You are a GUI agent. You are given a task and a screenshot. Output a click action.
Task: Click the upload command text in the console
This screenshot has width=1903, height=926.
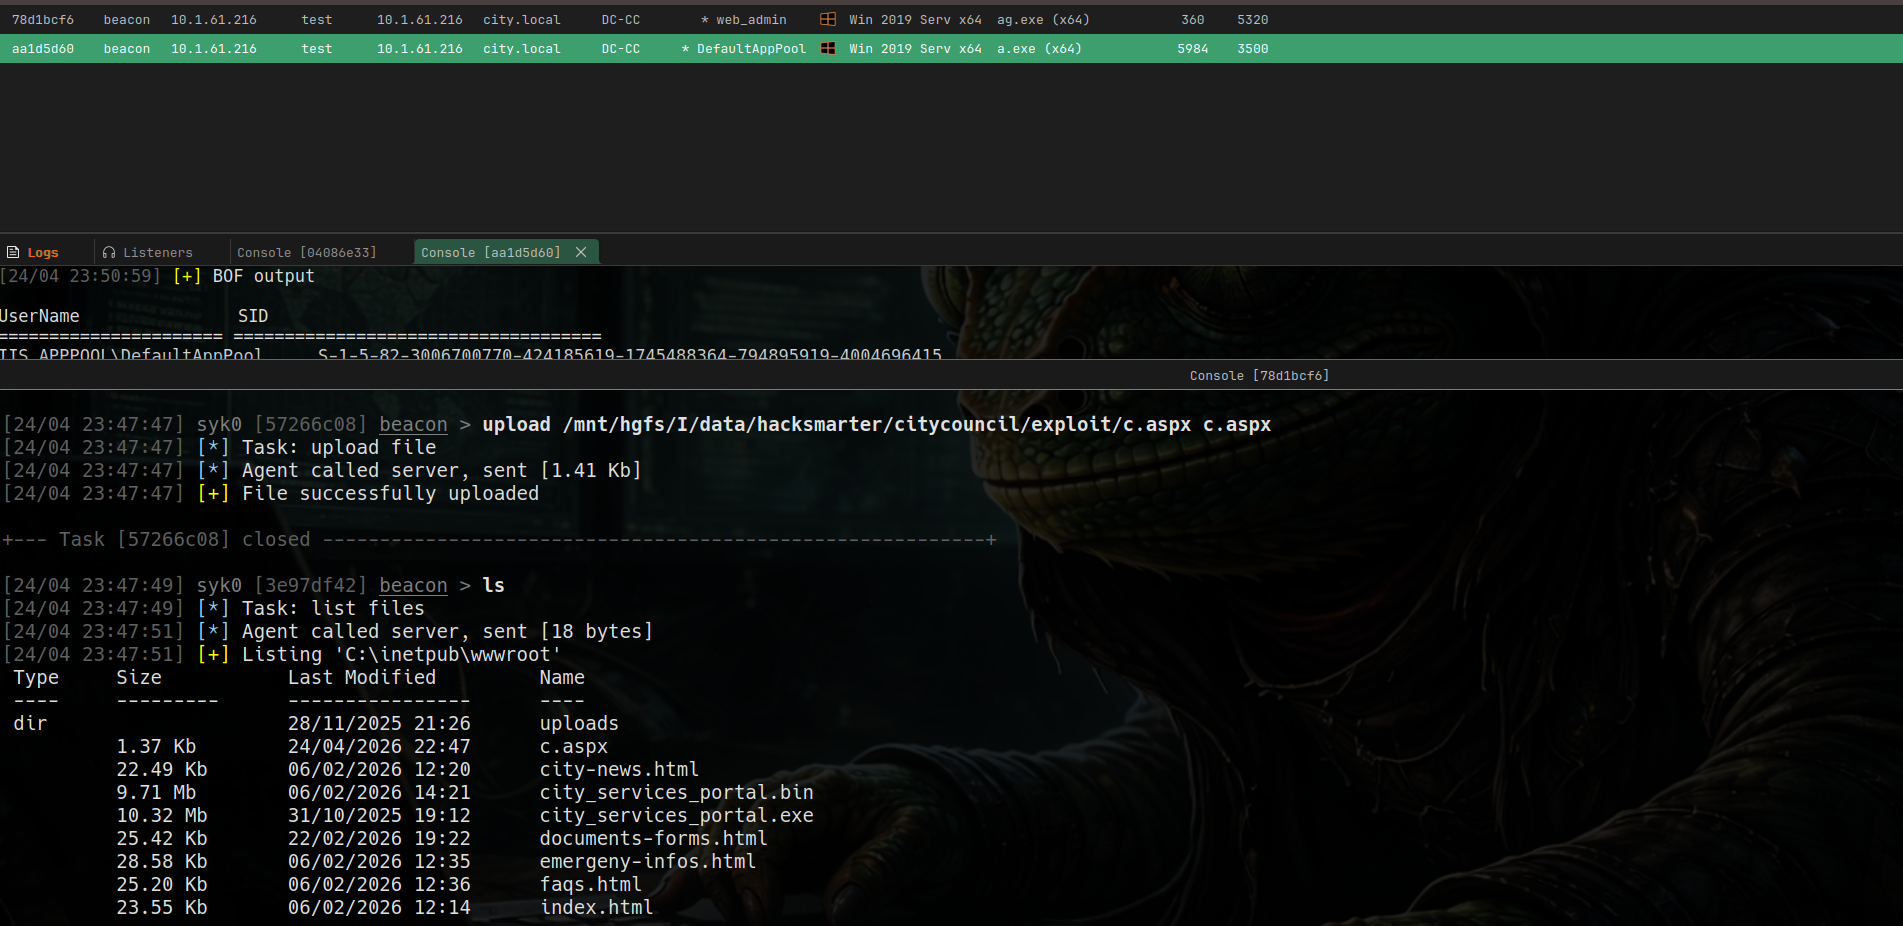click(x=876, y=424)
